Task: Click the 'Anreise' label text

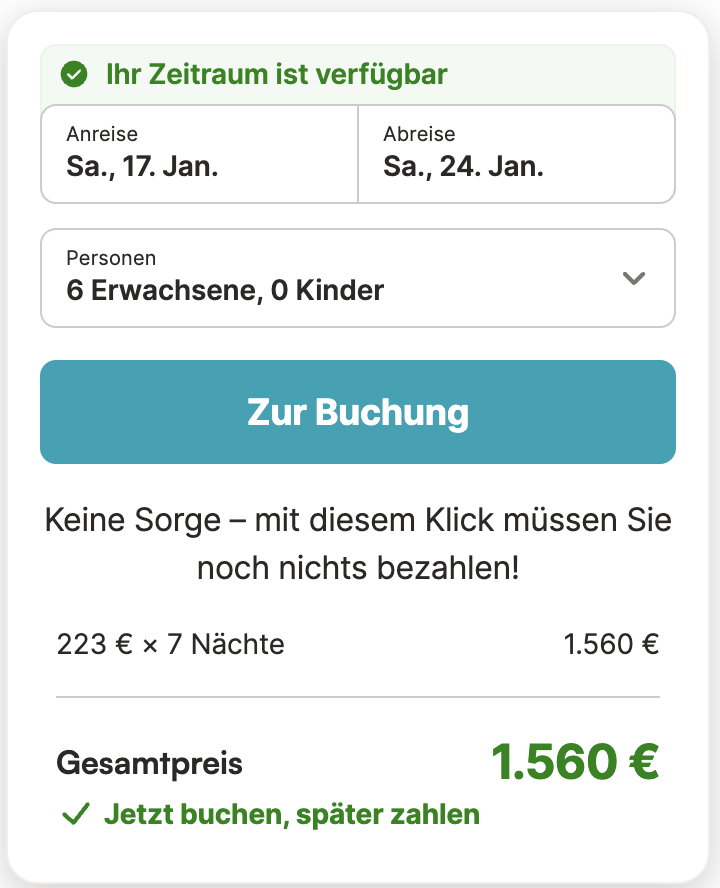Action: [x=102, y=134]
